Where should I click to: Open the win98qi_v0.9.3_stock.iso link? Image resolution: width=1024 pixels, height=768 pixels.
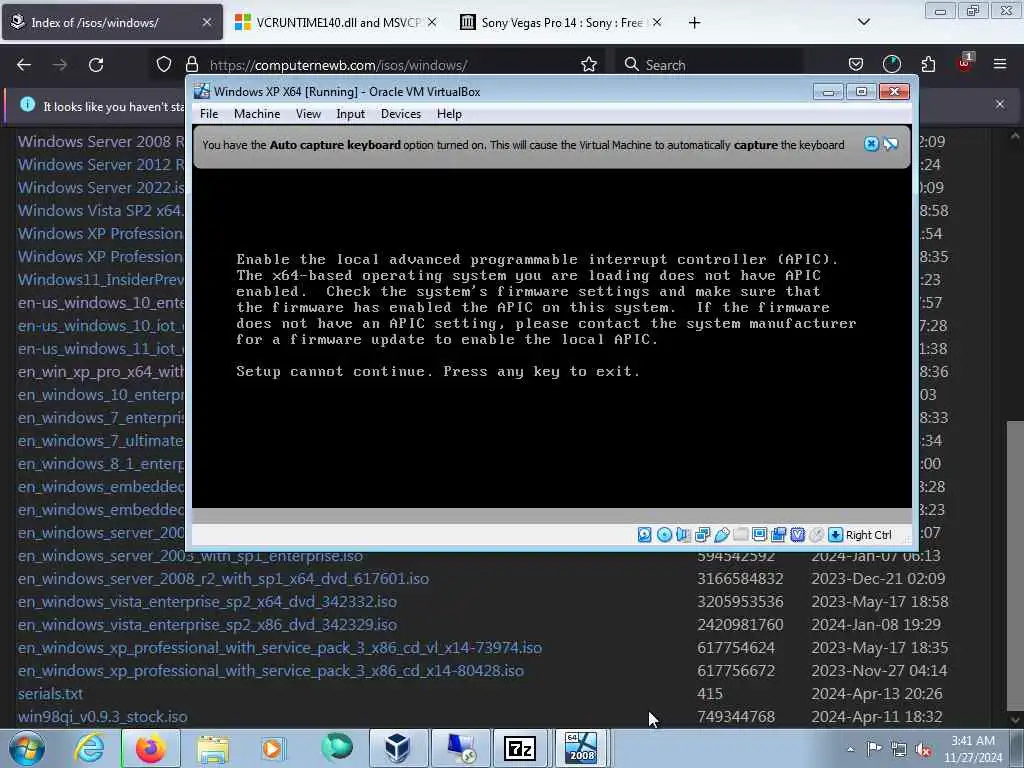click(103, 716)
